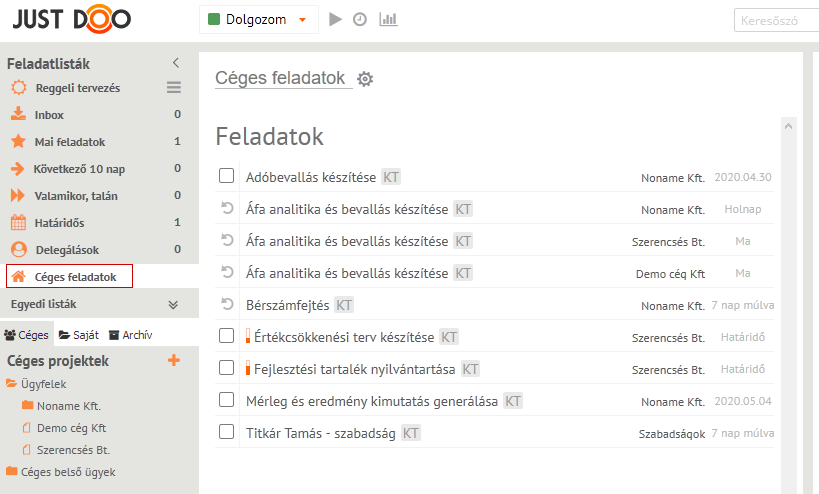Open the Inbox list
The height and width of the screenshot is (494, 819).
tap(49, 115)
